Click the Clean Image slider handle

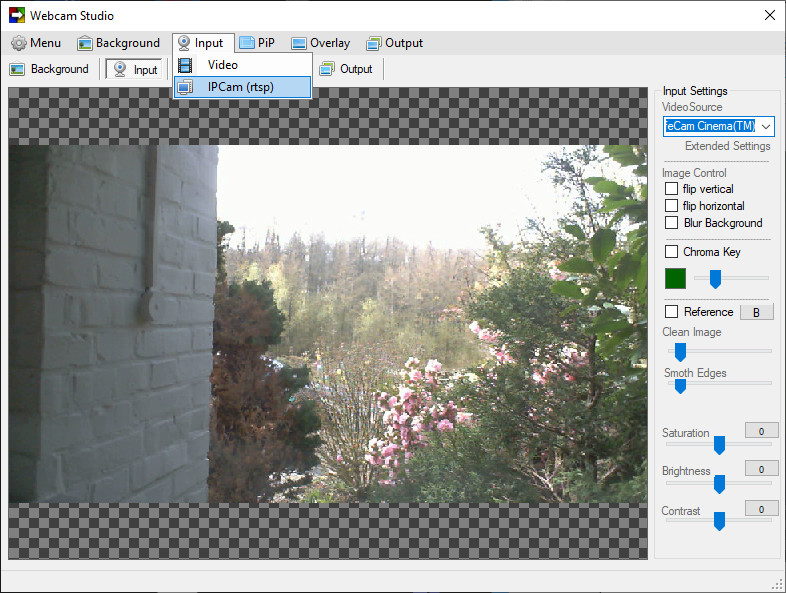680,352
